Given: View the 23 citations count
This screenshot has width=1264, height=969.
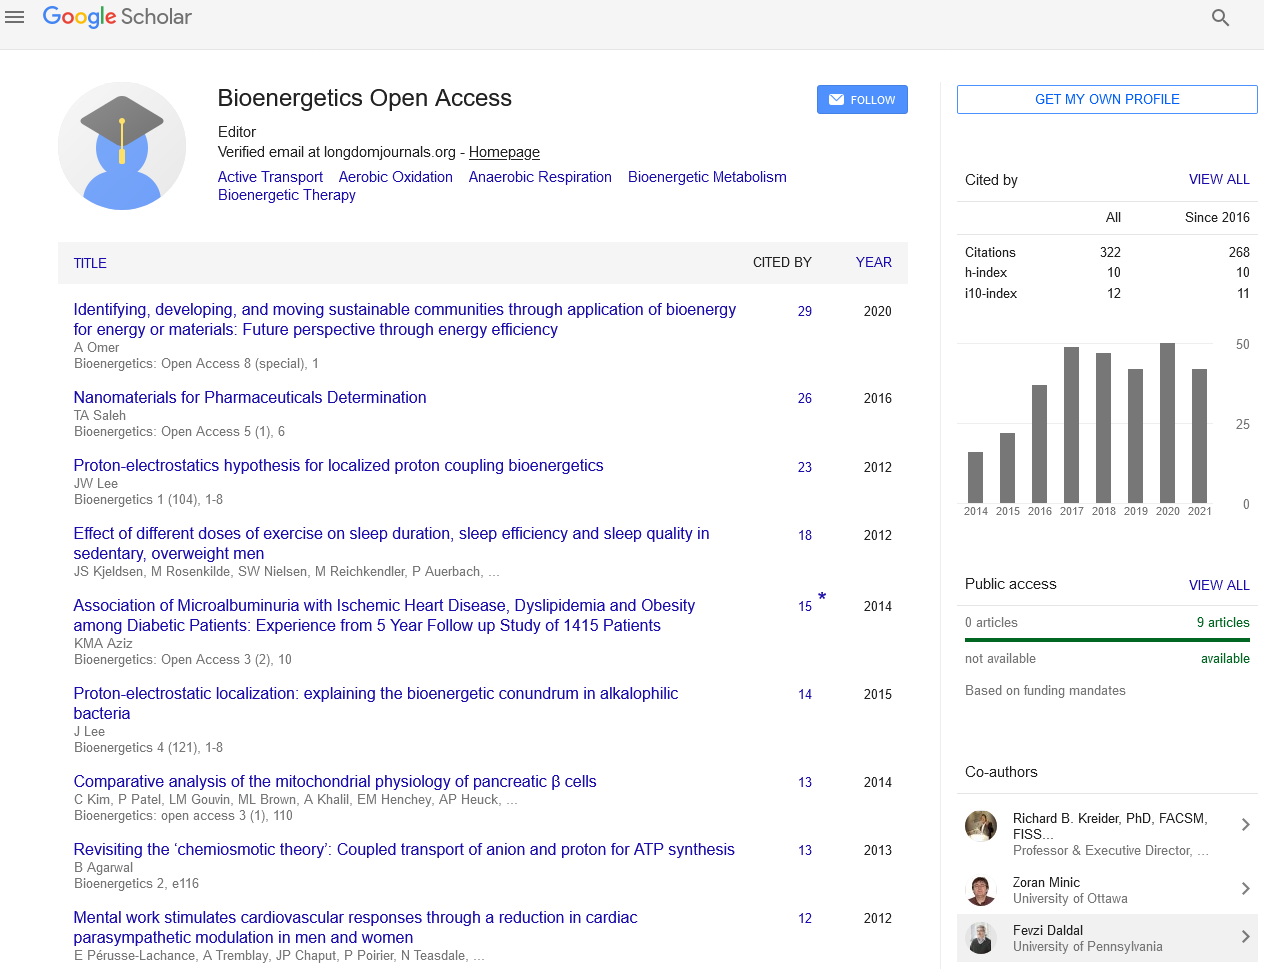Looking at the screenshot, I should (805, 467).
